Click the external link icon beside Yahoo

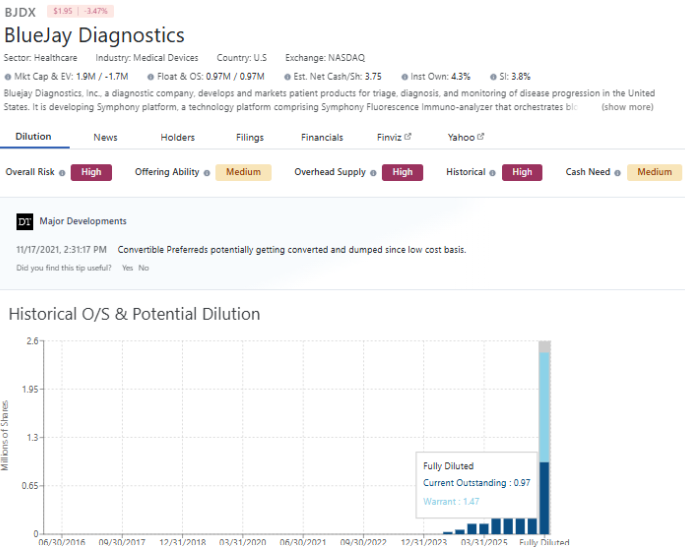coord(481,136)
